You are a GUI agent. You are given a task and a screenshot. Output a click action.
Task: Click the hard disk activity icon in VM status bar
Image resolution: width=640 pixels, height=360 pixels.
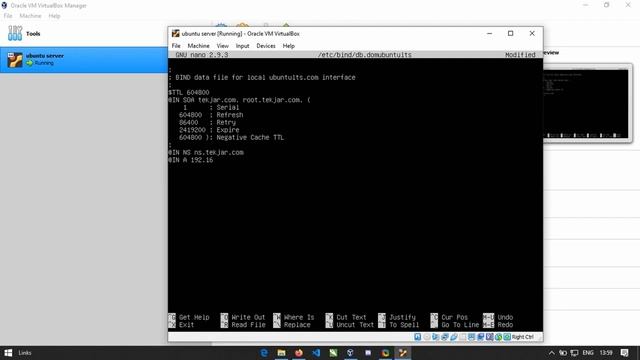coord(418,337)
